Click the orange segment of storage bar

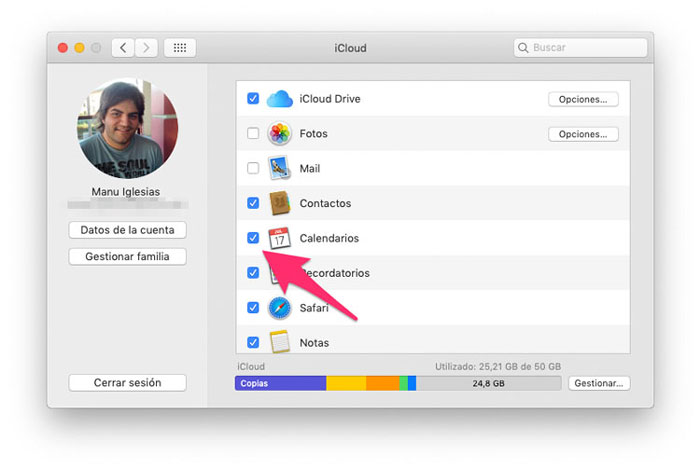coord(383,383)
